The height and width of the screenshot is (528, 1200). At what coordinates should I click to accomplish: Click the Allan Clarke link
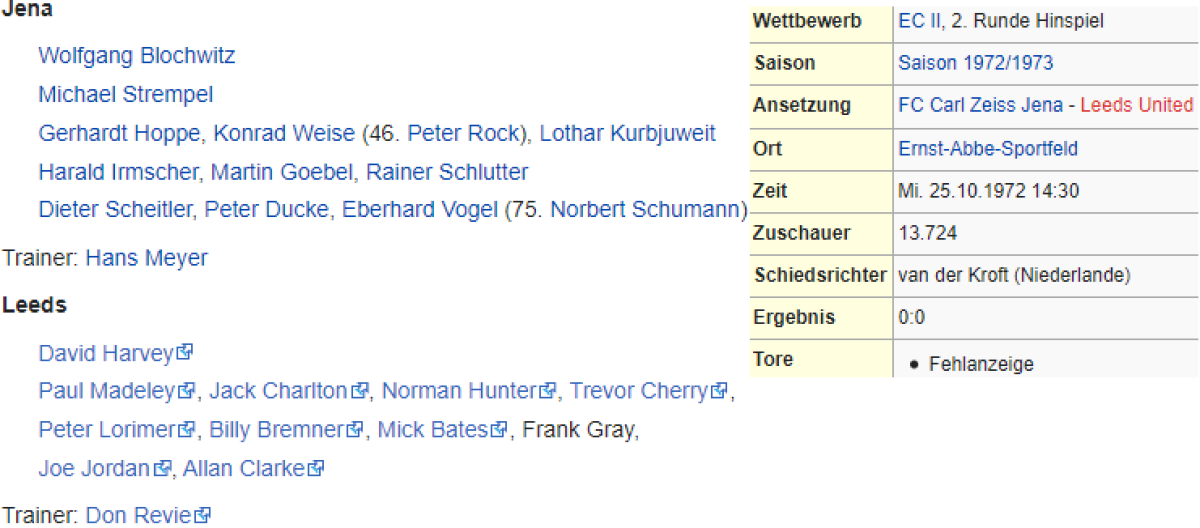[x=246, y=468]
